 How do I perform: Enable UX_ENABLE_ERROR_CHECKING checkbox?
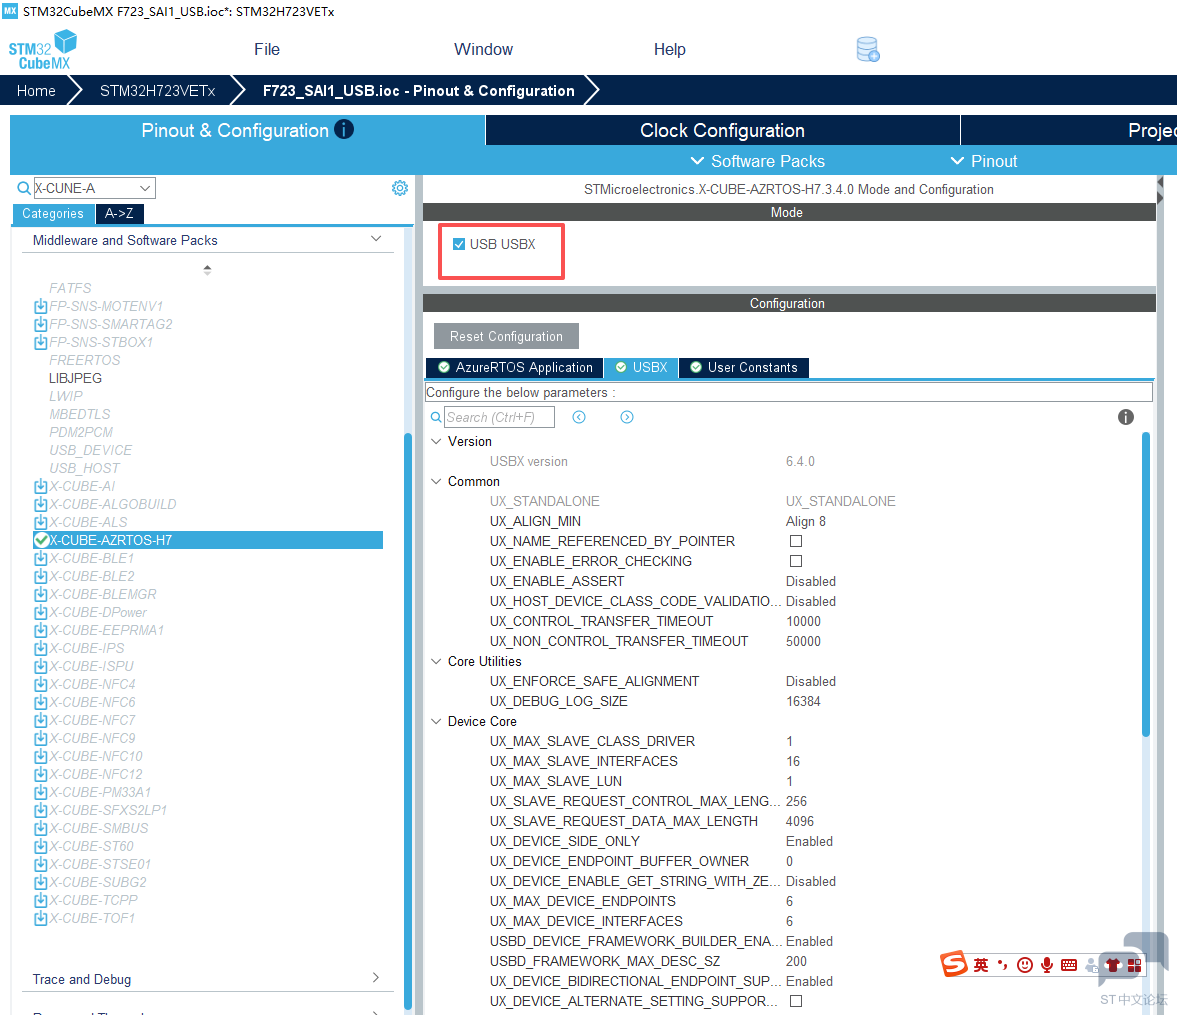point(796,561)
